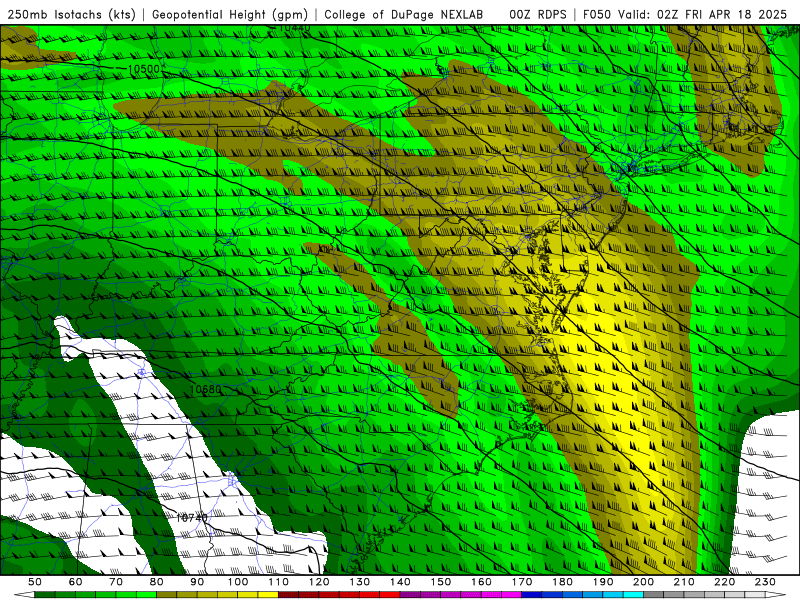Select the cyan swatch bordering the gray band

633,595
